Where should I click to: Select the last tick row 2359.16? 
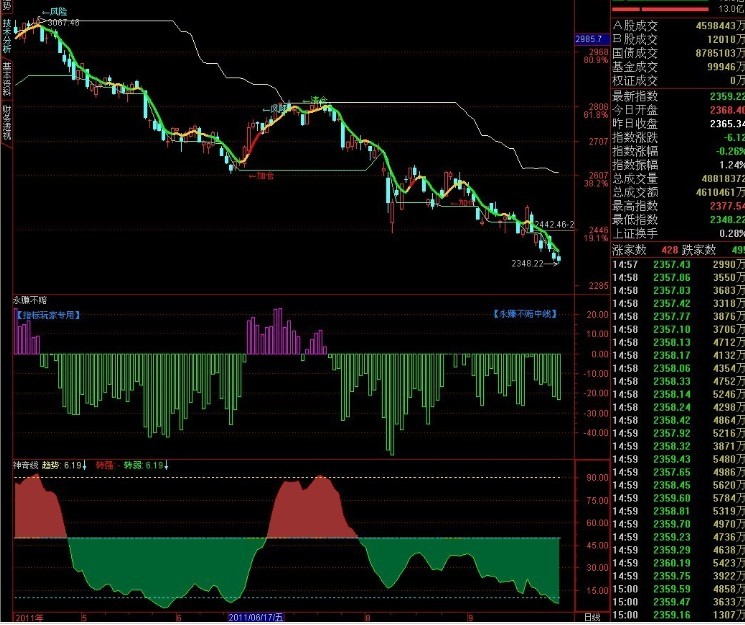click(678, 615)
